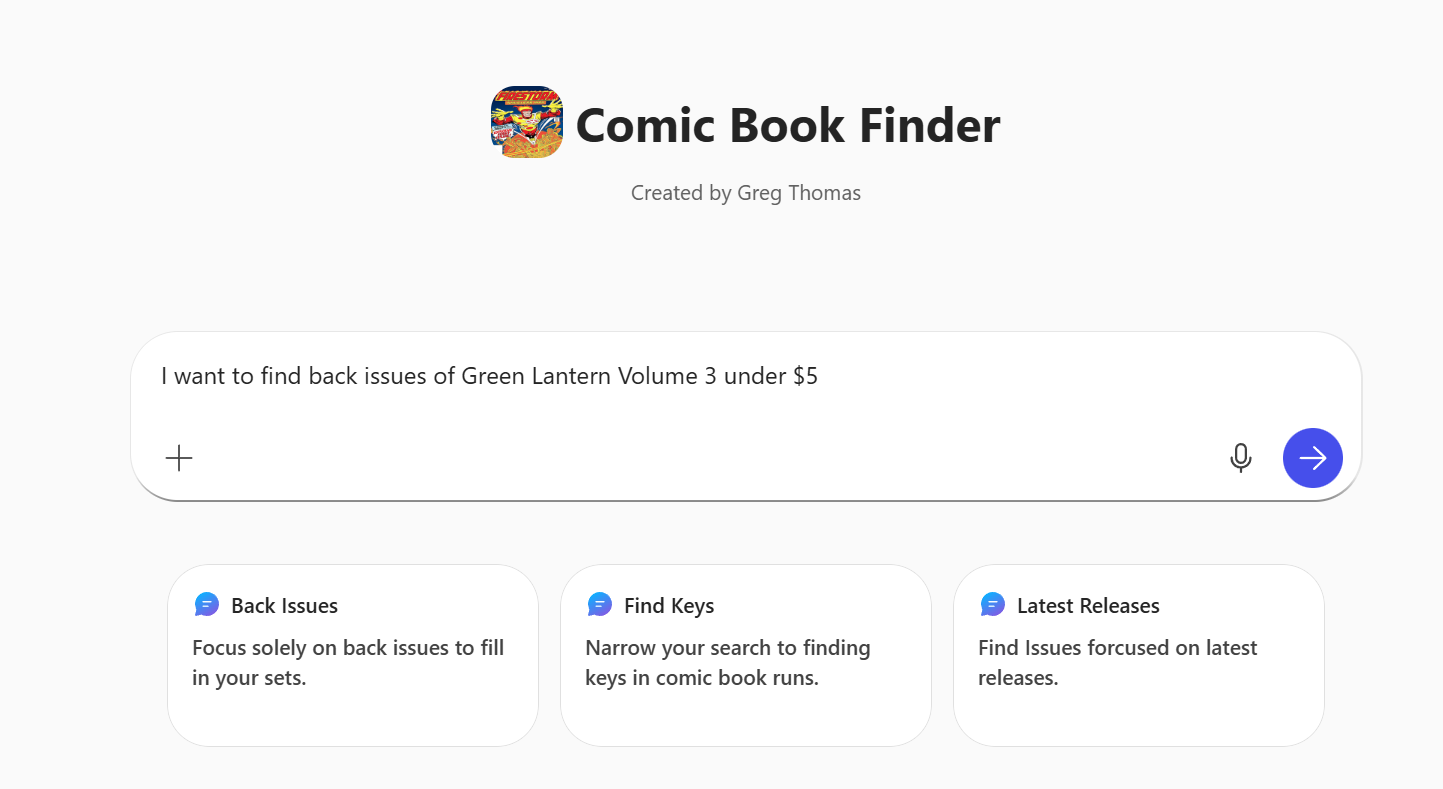The width and height of the screenshot is (1443, 789).
Task: Open the 'Created by Greg Thomas' credit
Action: click(745, 193)
